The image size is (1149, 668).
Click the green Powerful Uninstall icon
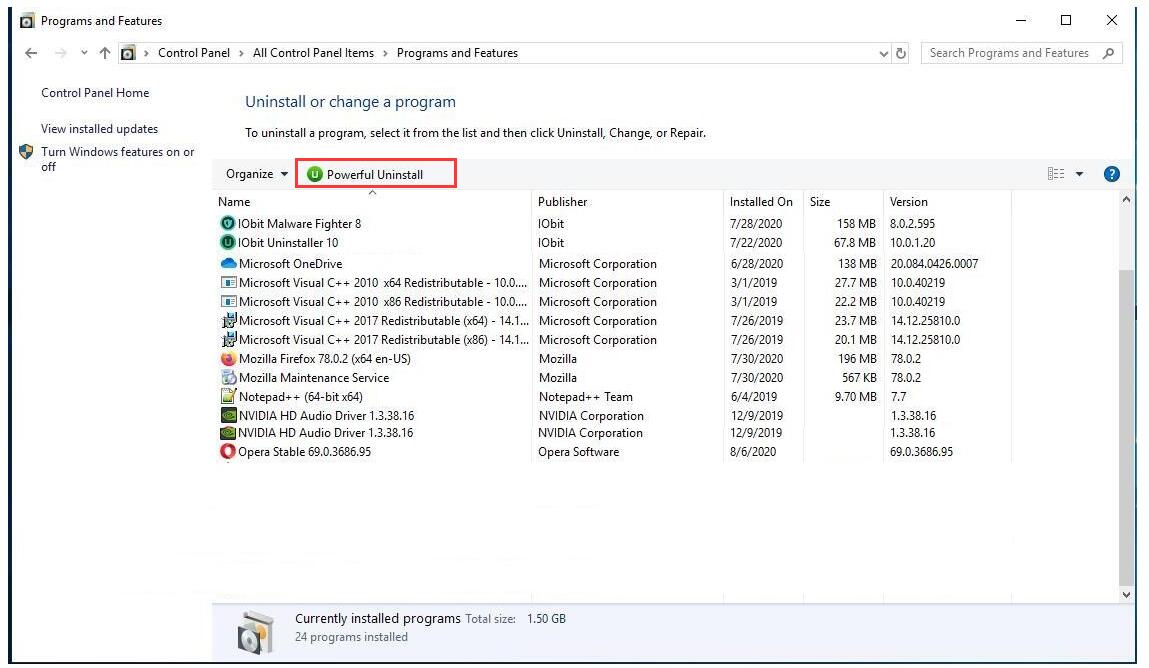[314, 174]
